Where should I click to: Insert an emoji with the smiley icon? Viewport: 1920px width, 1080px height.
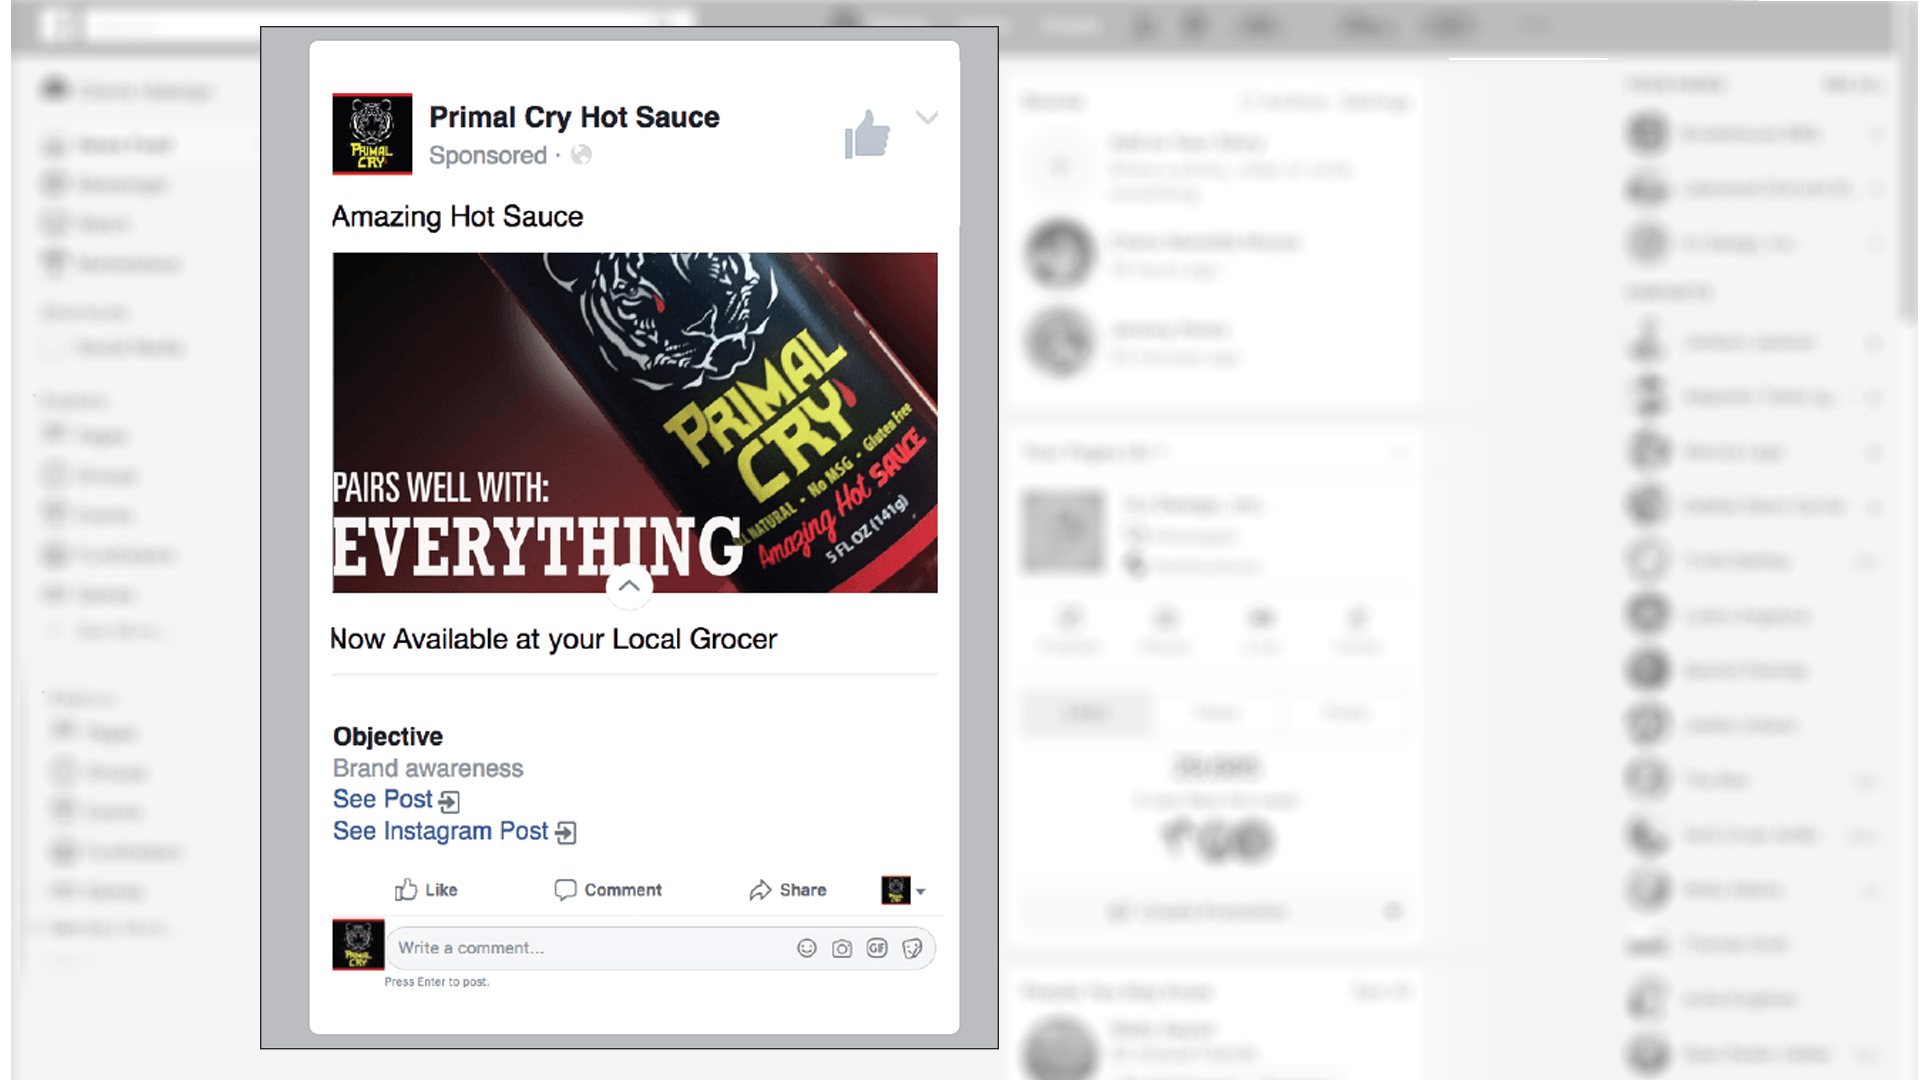click(807, 948)
